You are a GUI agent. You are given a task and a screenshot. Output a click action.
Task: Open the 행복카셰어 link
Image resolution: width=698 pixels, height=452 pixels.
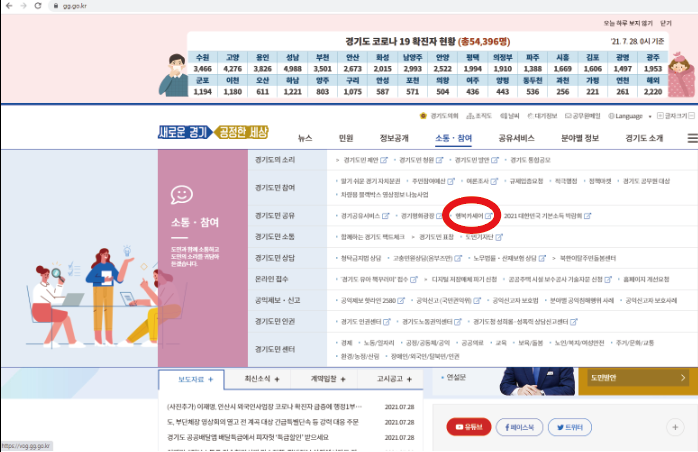tap(469, 215)
